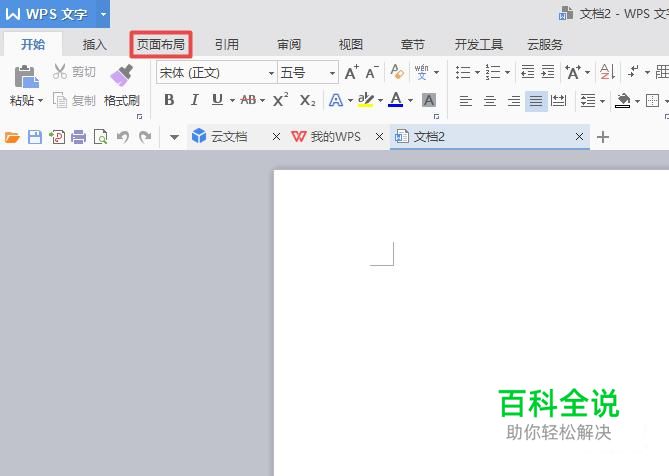Insert a bulleted list
The height and width of the screenshot is (476, 669).
pos(463,72)
